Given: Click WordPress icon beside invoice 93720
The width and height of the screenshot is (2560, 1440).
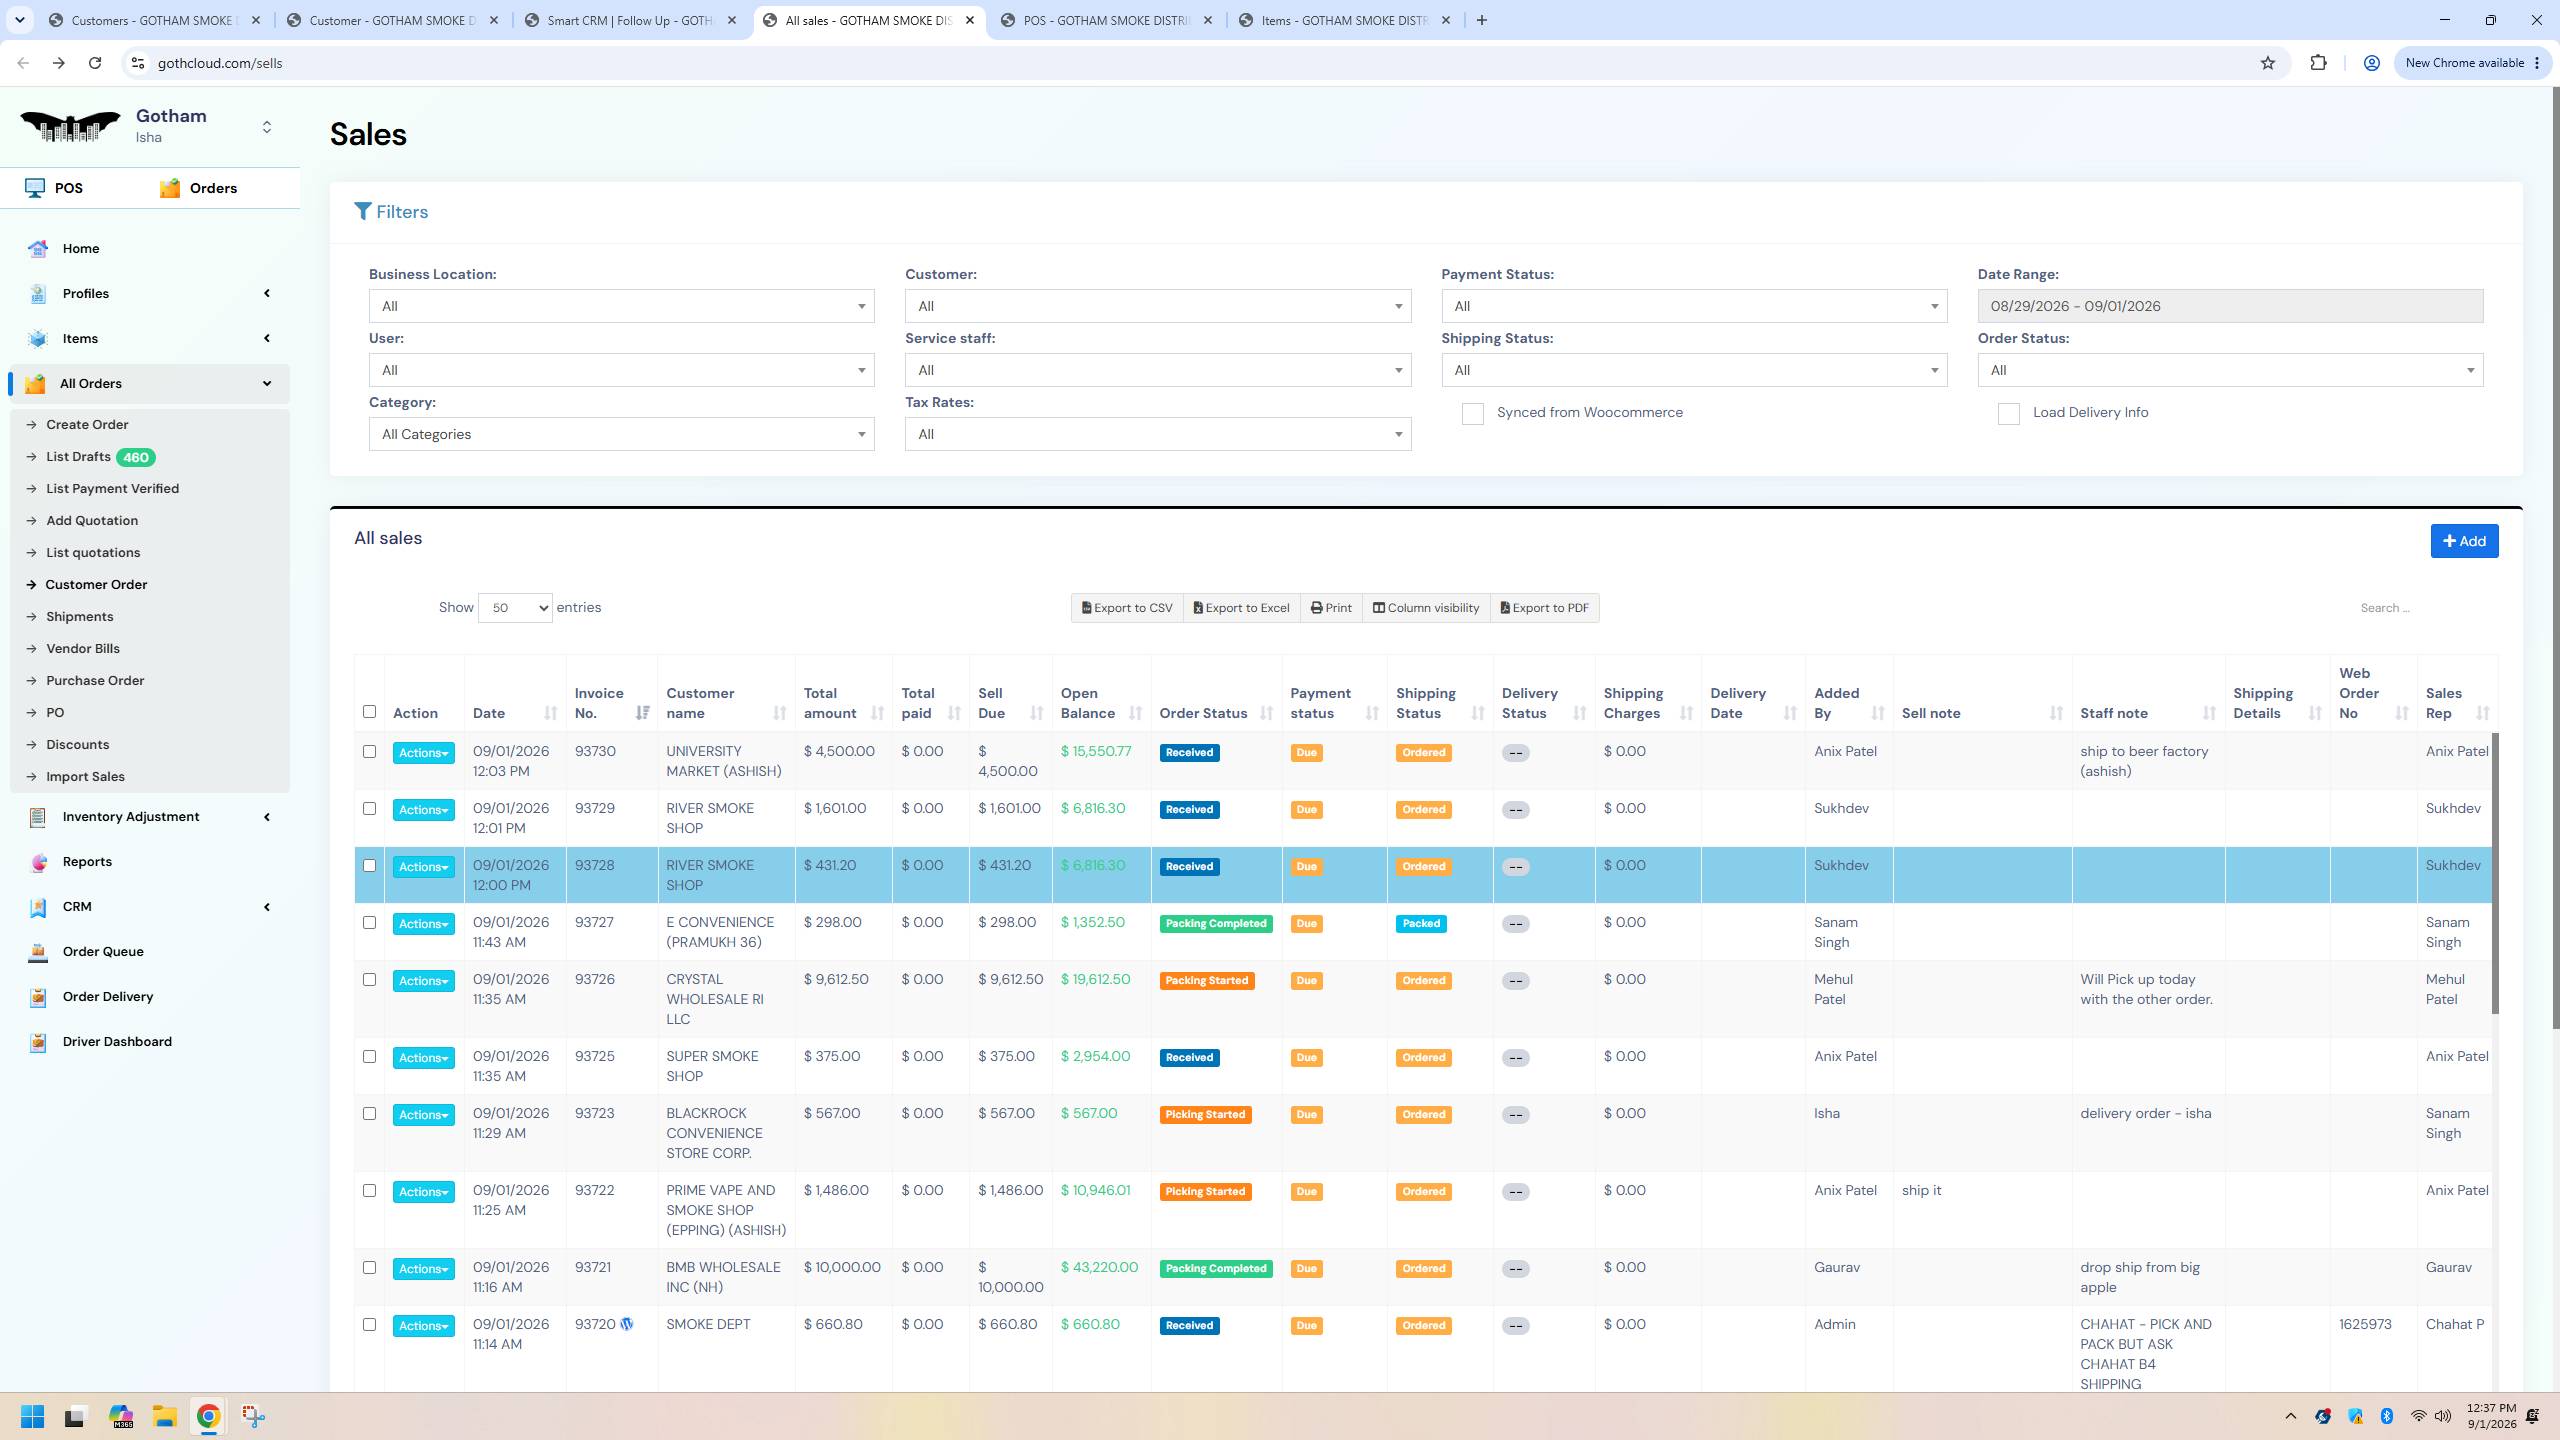Looking at the screenshot, I should tap(627, 1324).
